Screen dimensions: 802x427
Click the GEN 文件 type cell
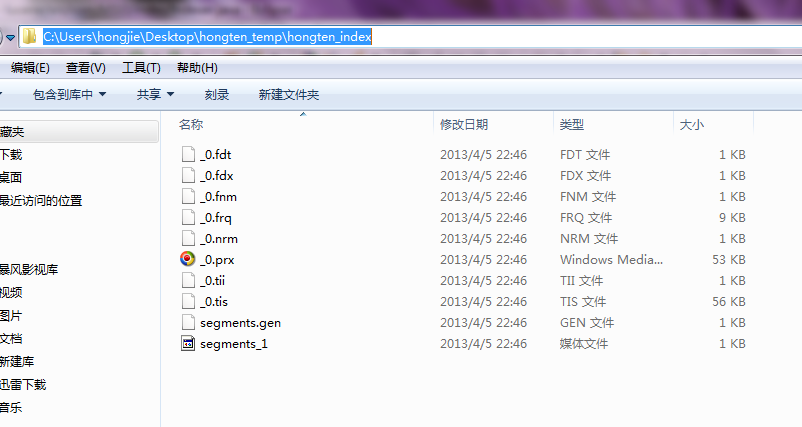[x=587, y=322]
